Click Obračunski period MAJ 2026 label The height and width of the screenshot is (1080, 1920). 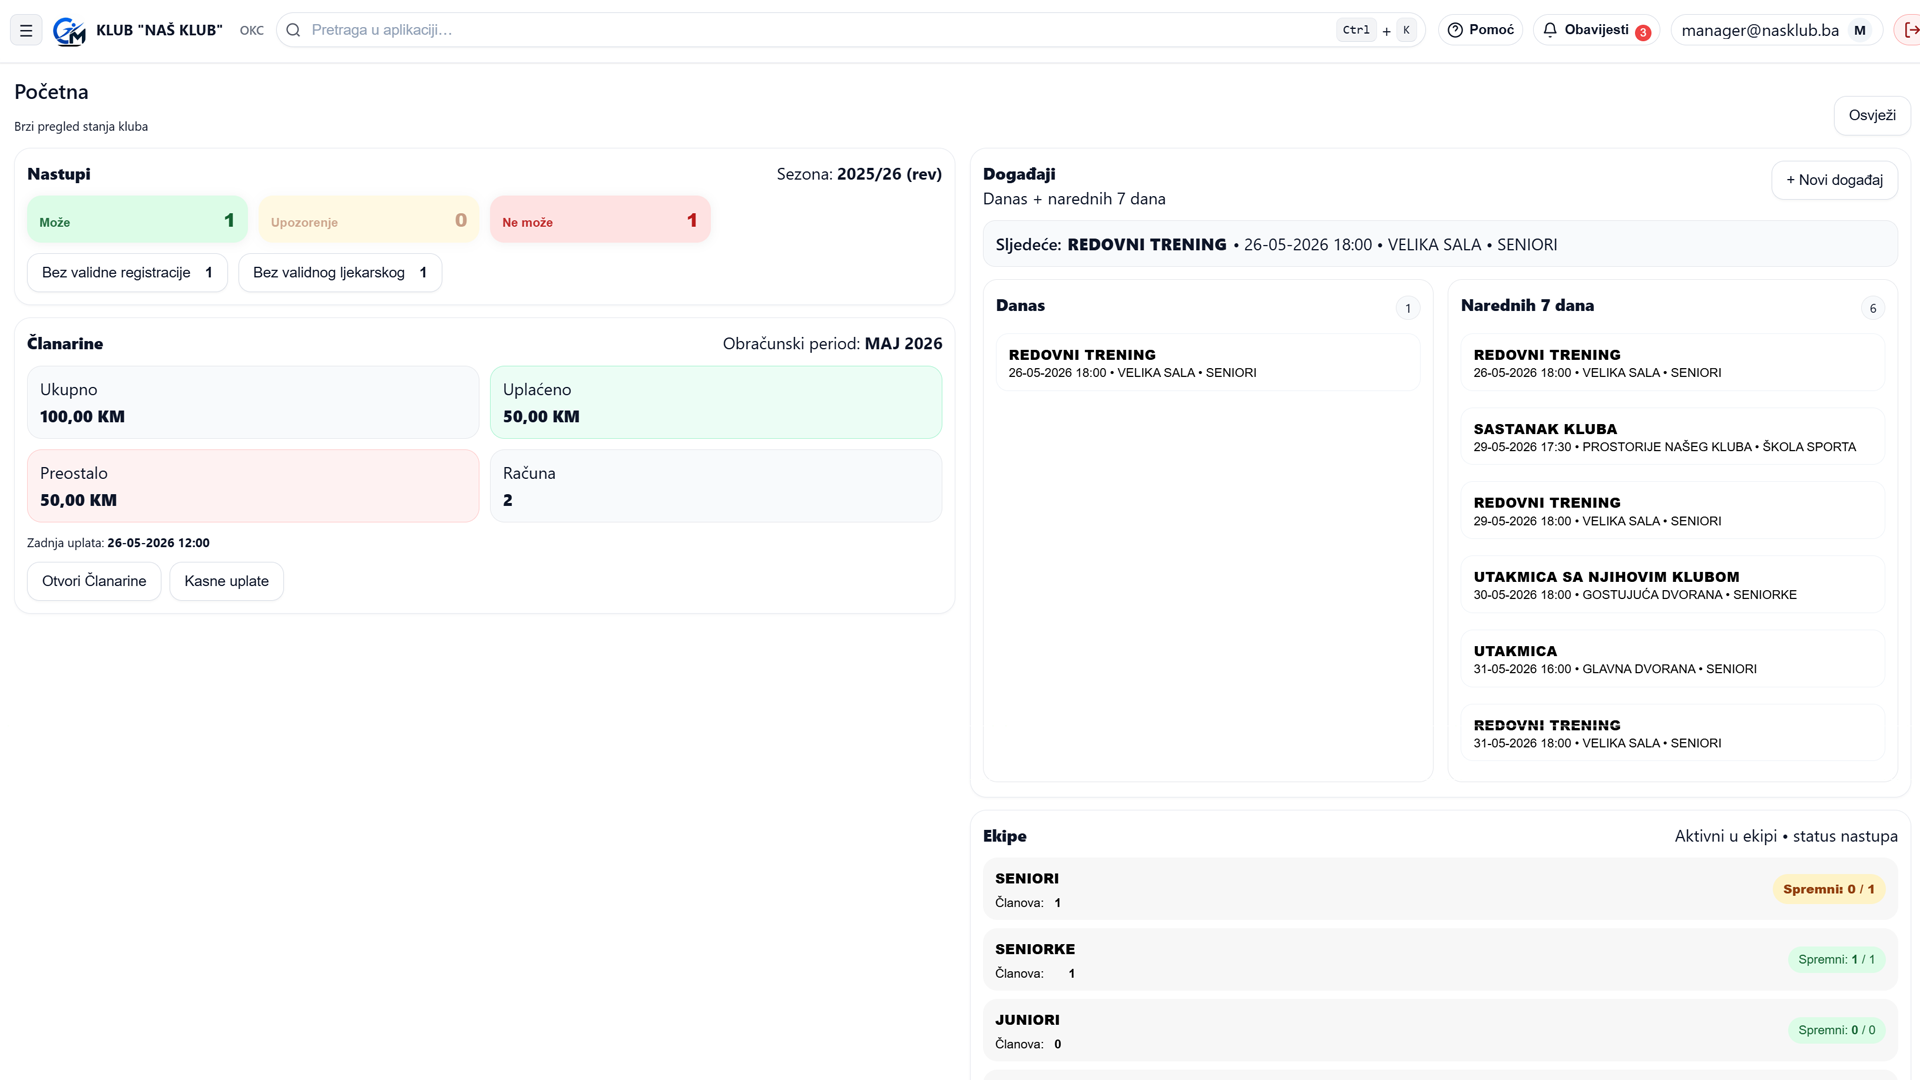point(832,344)
